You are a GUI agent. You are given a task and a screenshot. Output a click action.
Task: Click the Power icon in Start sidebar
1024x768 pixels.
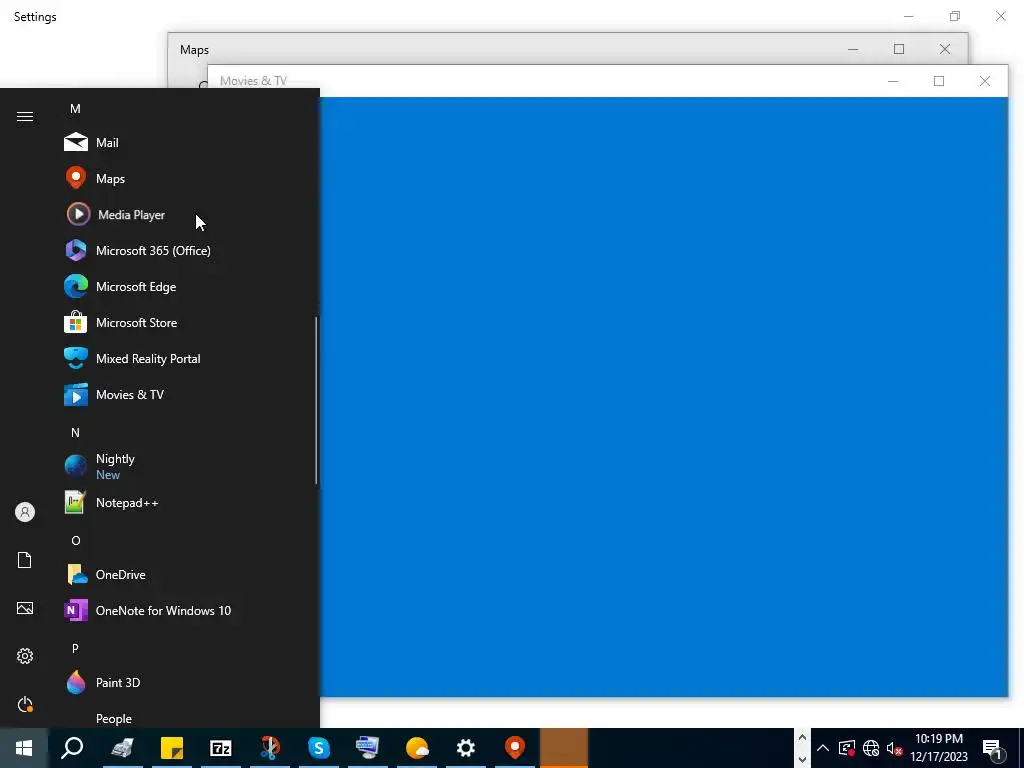point(25,704)
